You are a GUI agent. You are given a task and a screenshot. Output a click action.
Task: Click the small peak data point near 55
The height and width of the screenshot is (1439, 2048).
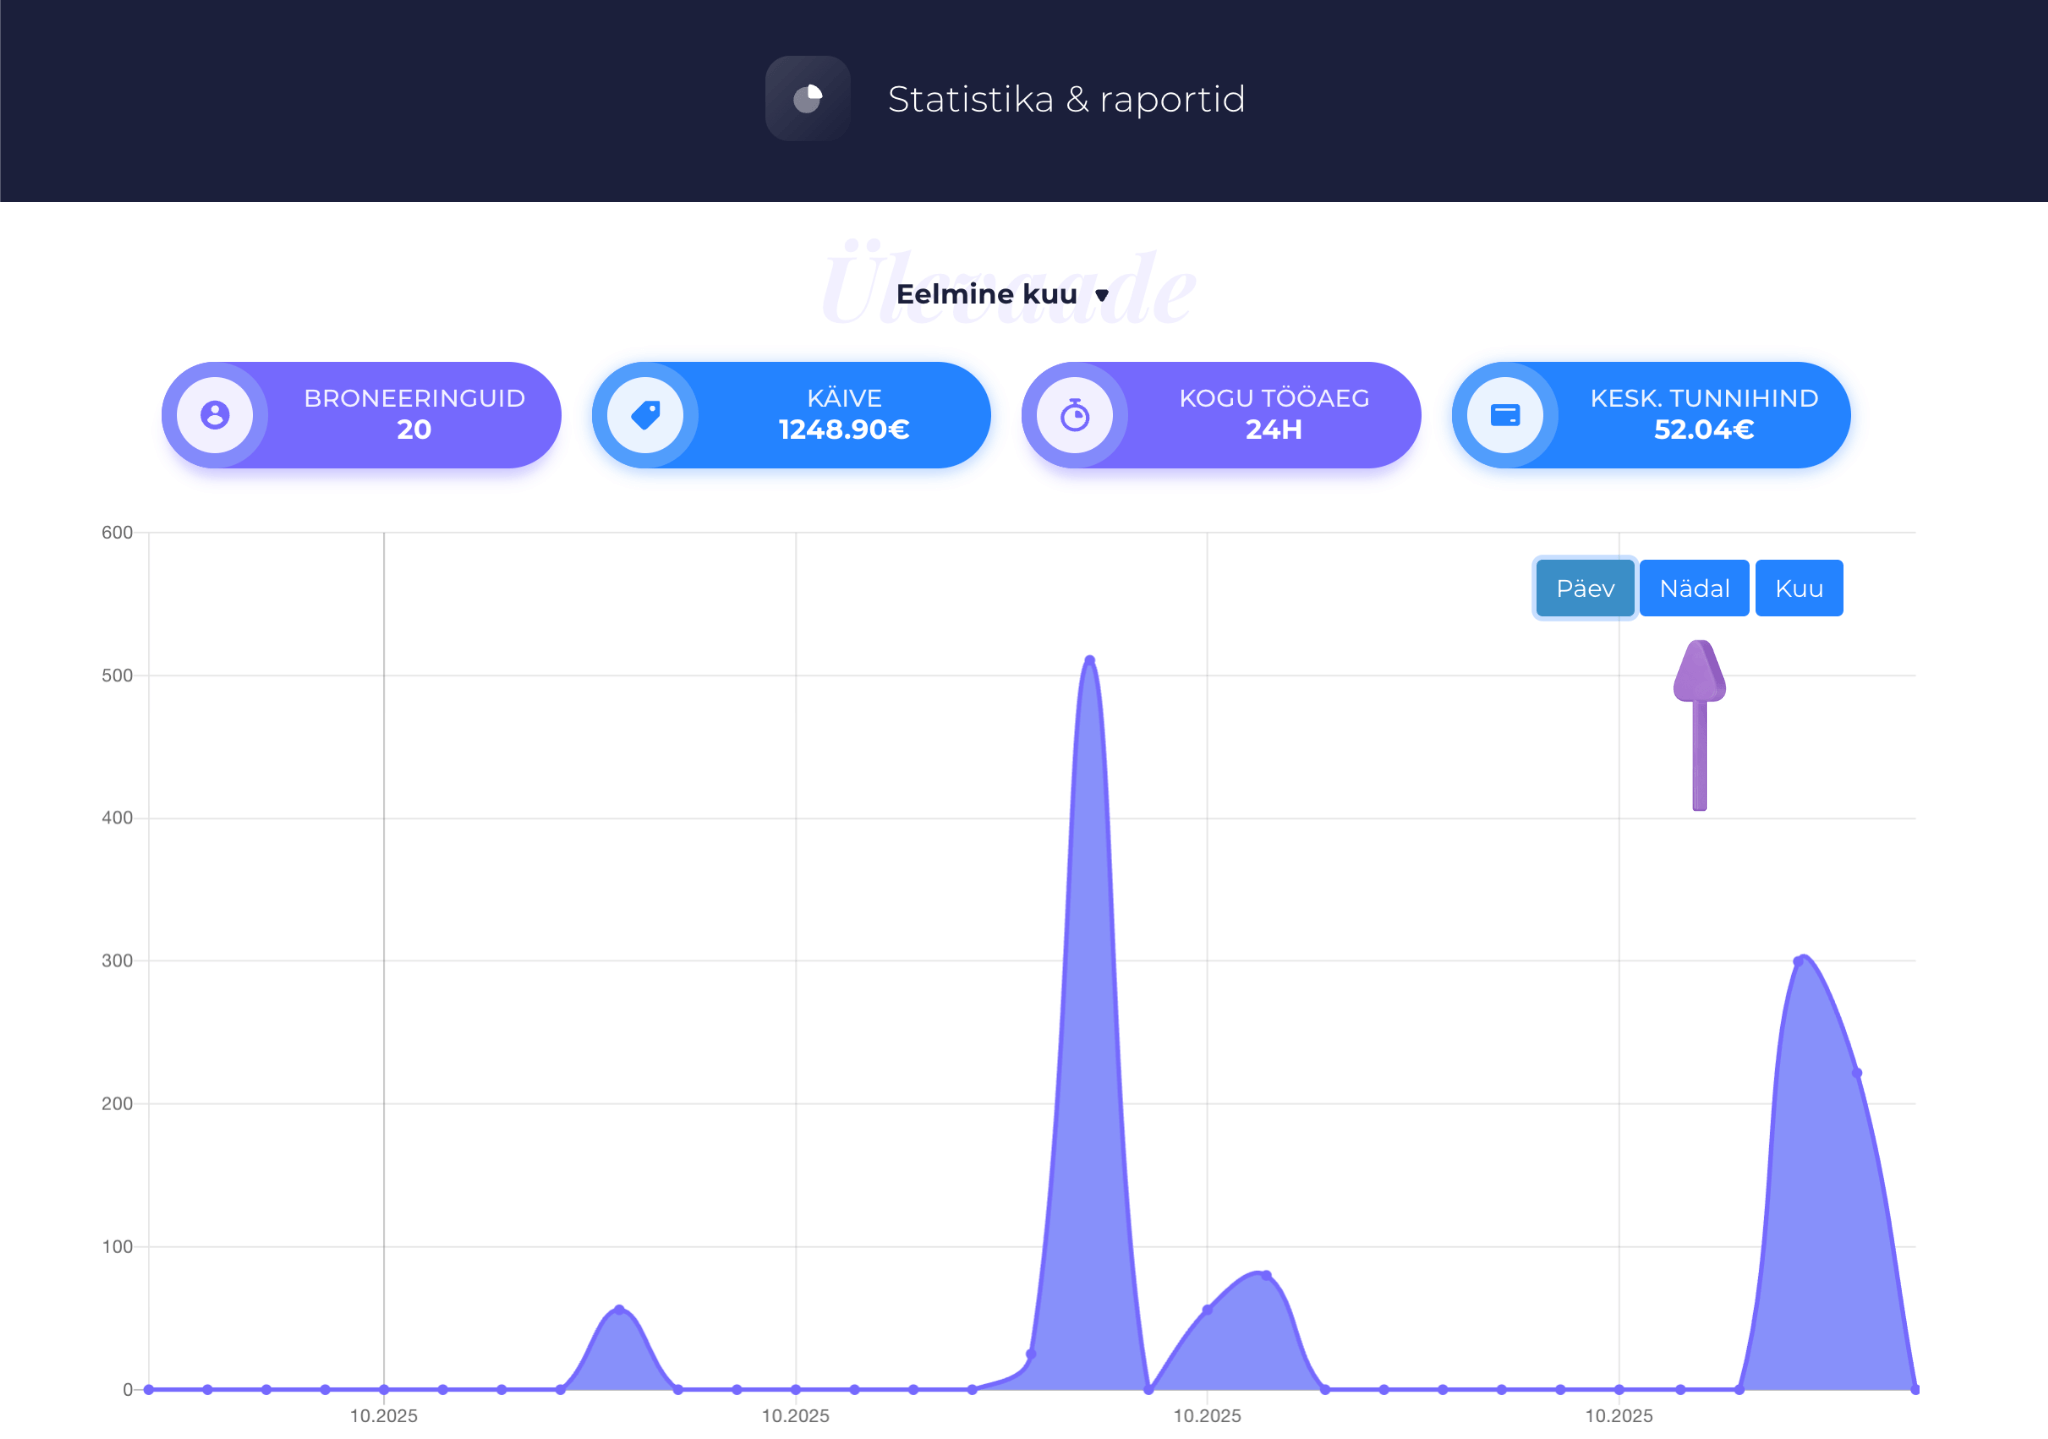click(x=619, y=1309)
